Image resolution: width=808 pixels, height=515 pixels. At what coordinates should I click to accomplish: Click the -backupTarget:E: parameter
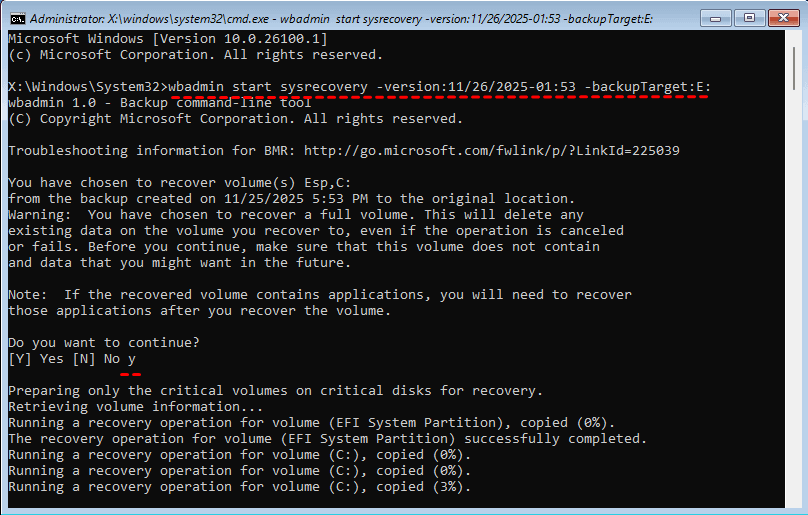point(649,87)
